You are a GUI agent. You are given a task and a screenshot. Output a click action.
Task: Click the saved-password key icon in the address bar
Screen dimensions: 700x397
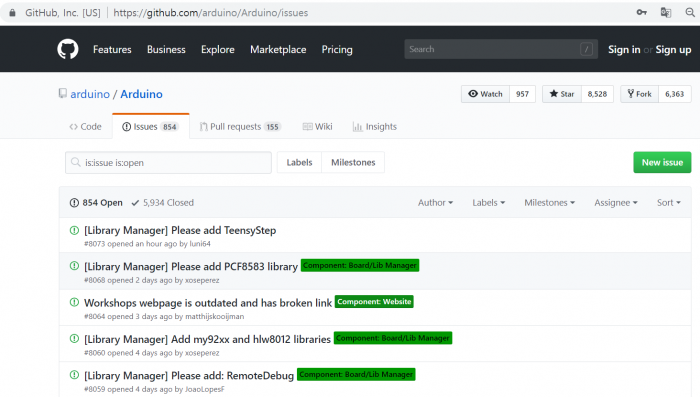coord(642,13)
